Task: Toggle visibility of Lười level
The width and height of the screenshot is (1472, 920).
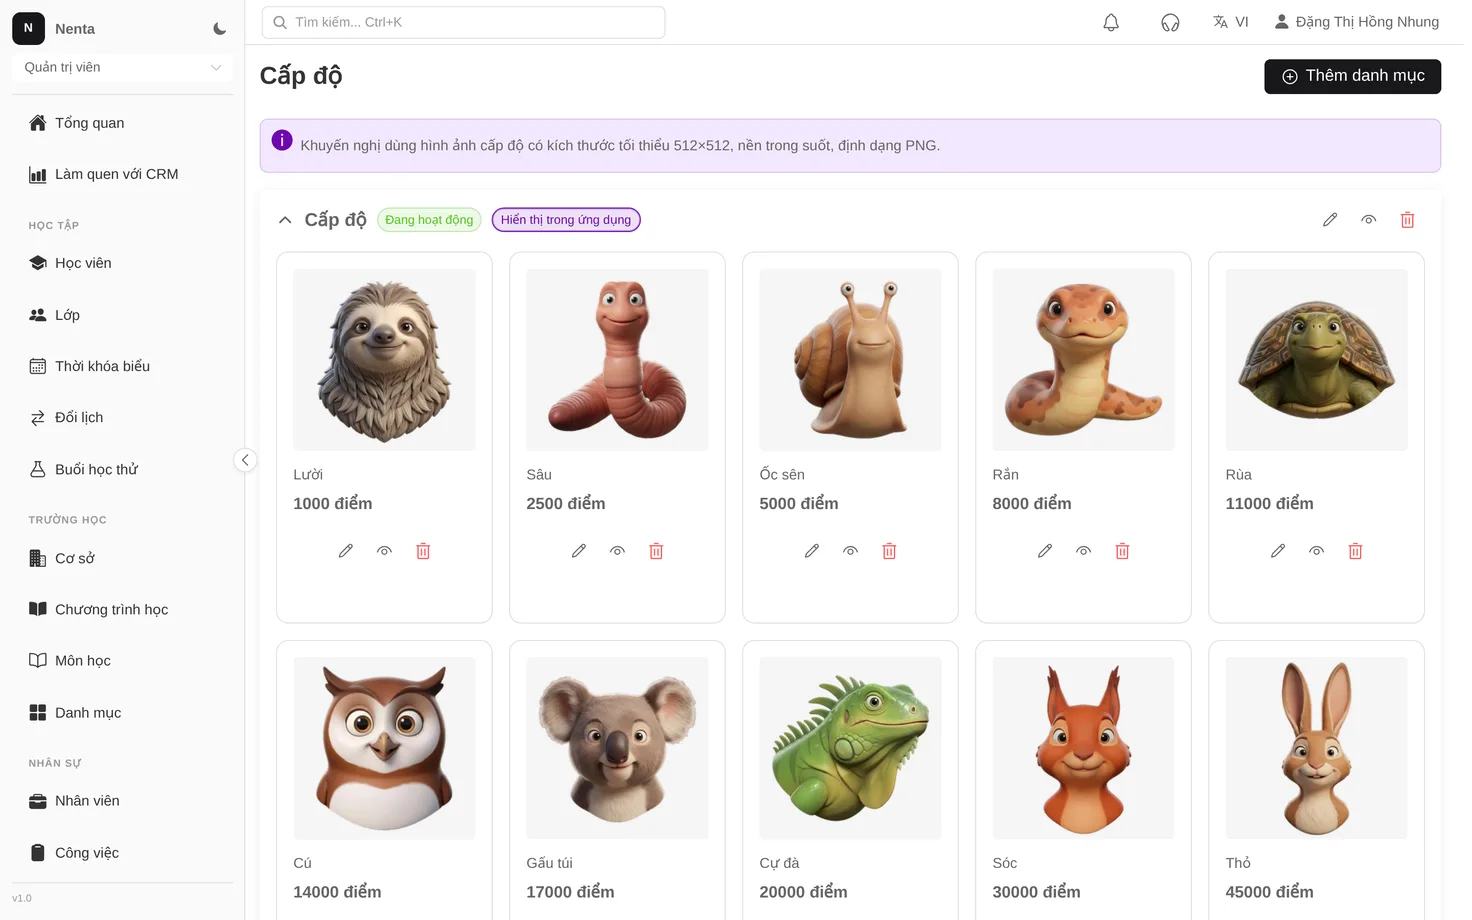Action: tap(384, 551)
